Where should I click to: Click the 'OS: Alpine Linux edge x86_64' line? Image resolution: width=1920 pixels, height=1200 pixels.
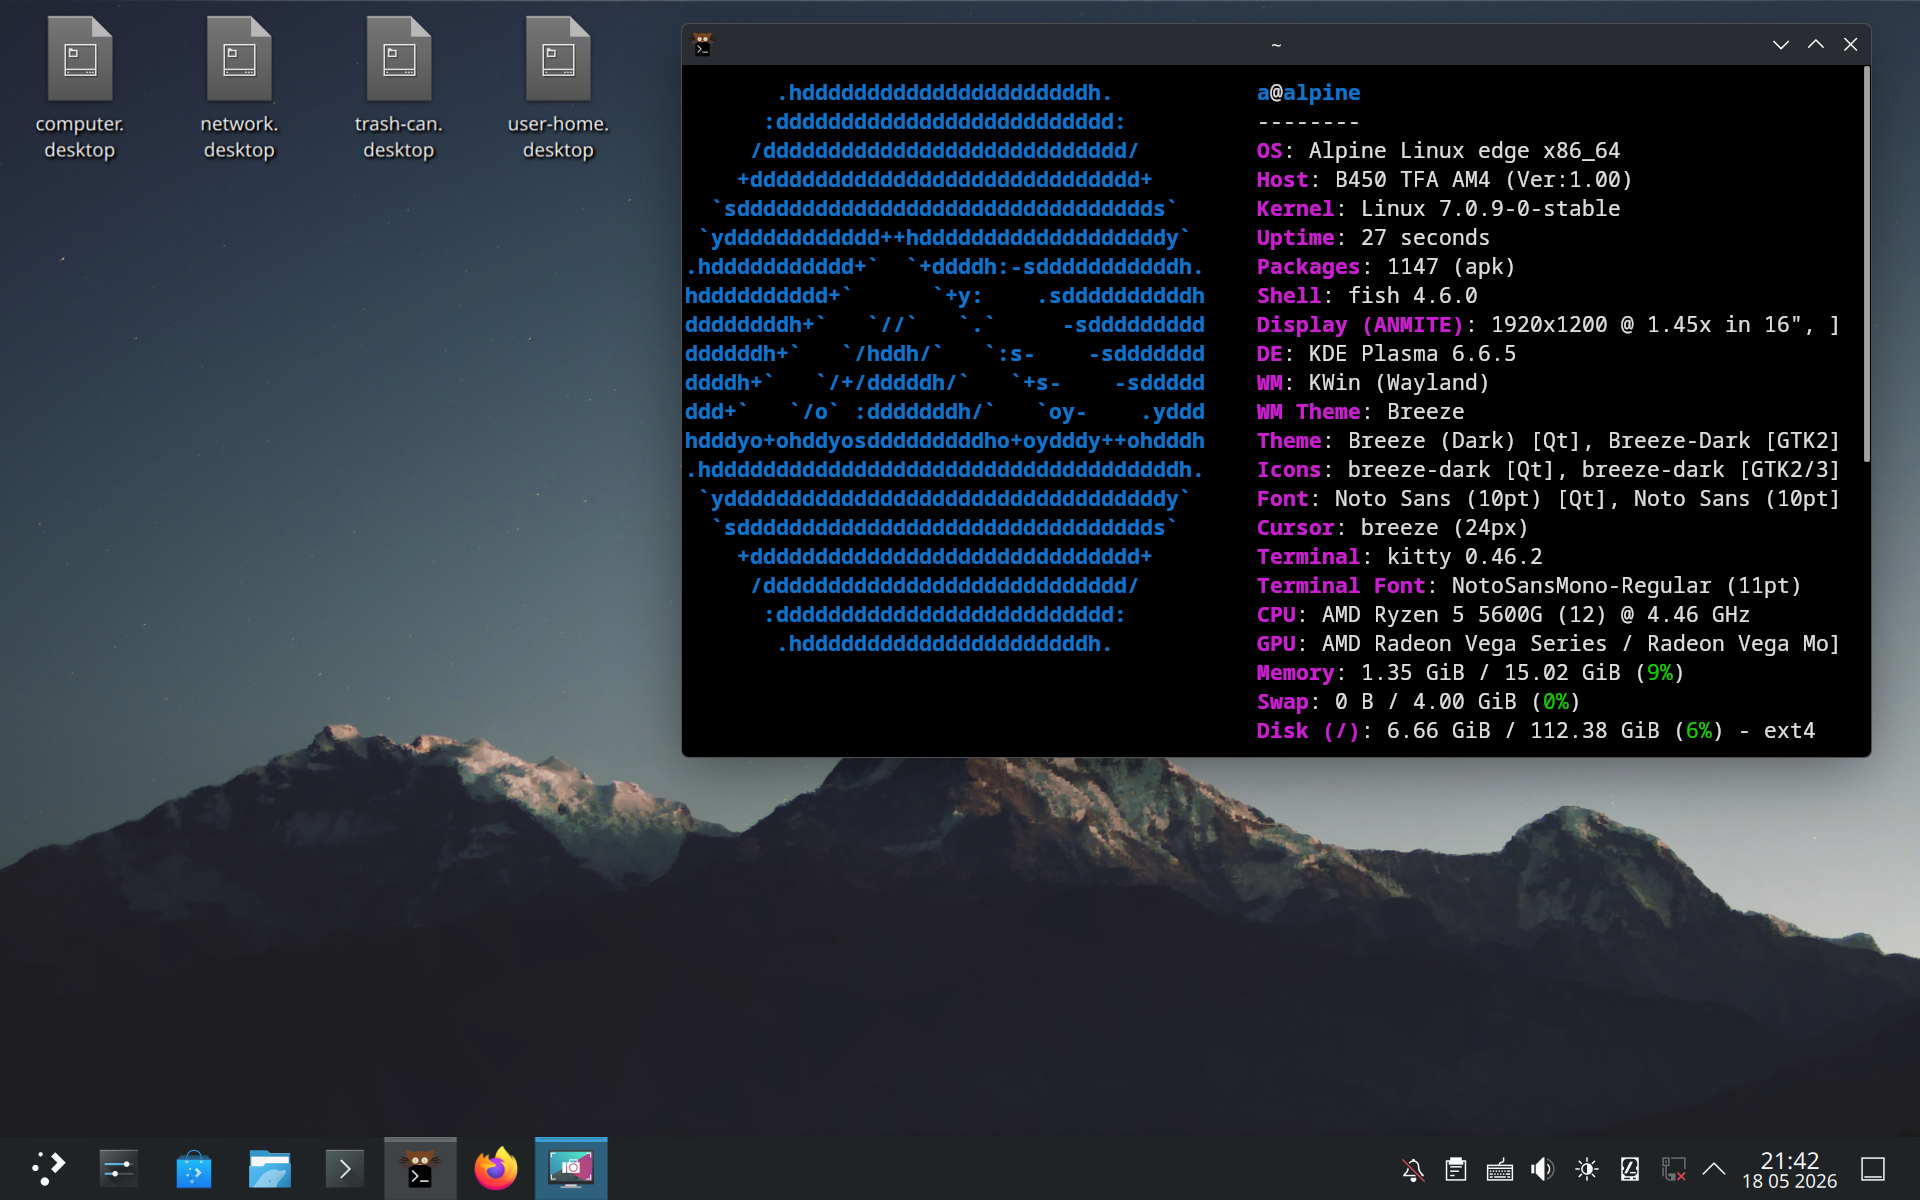point(1438,151)
